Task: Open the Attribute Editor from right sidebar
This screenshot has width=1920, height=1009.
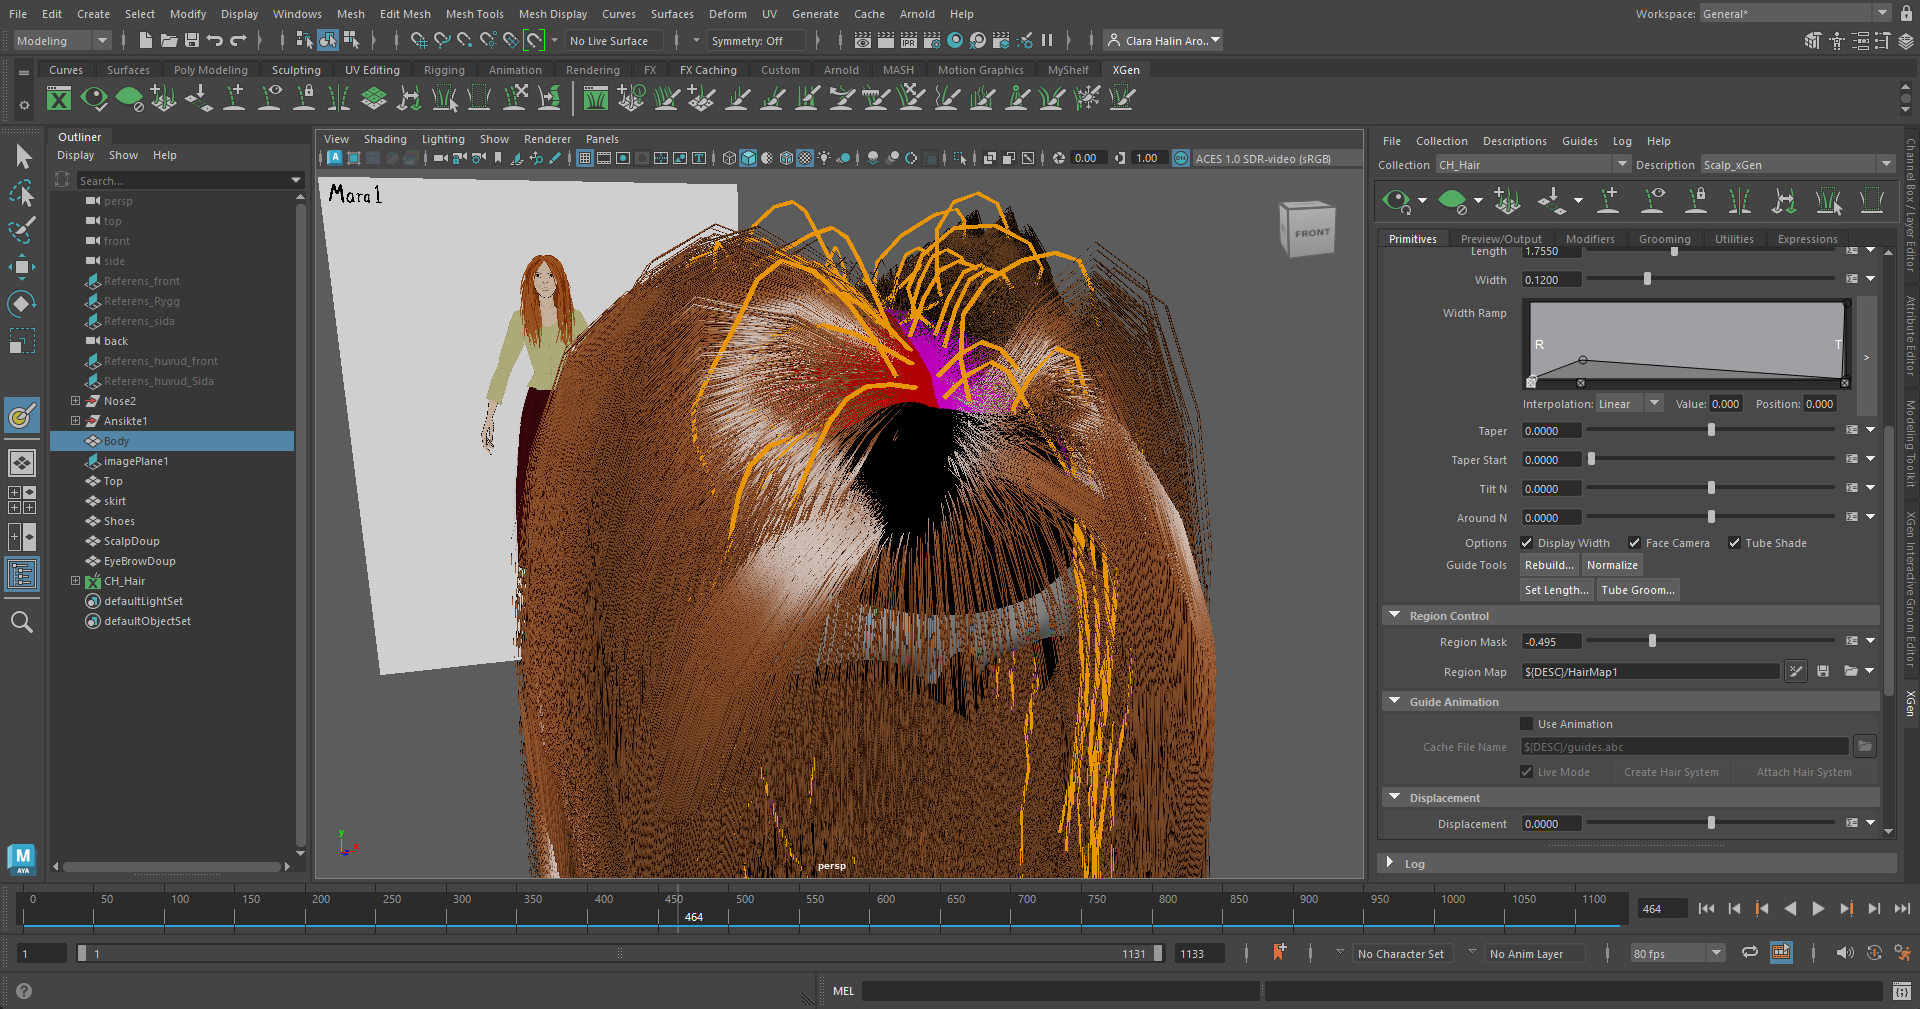Action: coord(1911,330)
